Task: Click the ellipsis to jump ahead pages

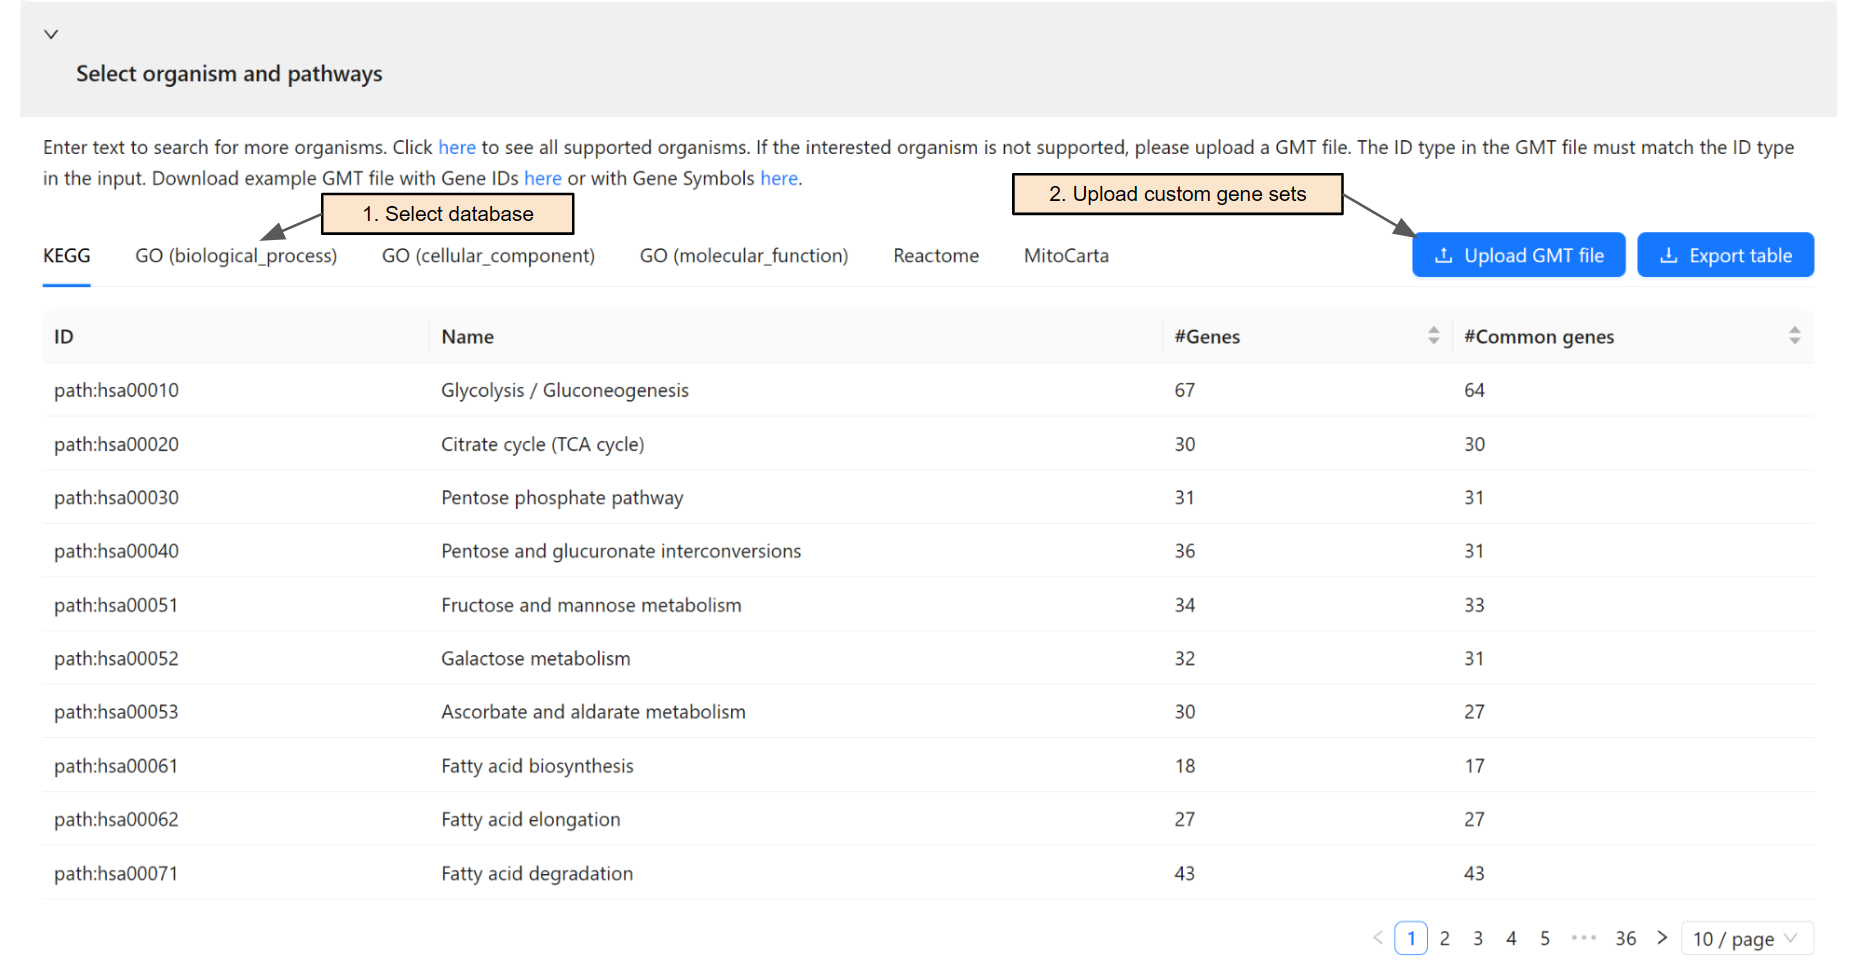Action: pos(1583,937)
